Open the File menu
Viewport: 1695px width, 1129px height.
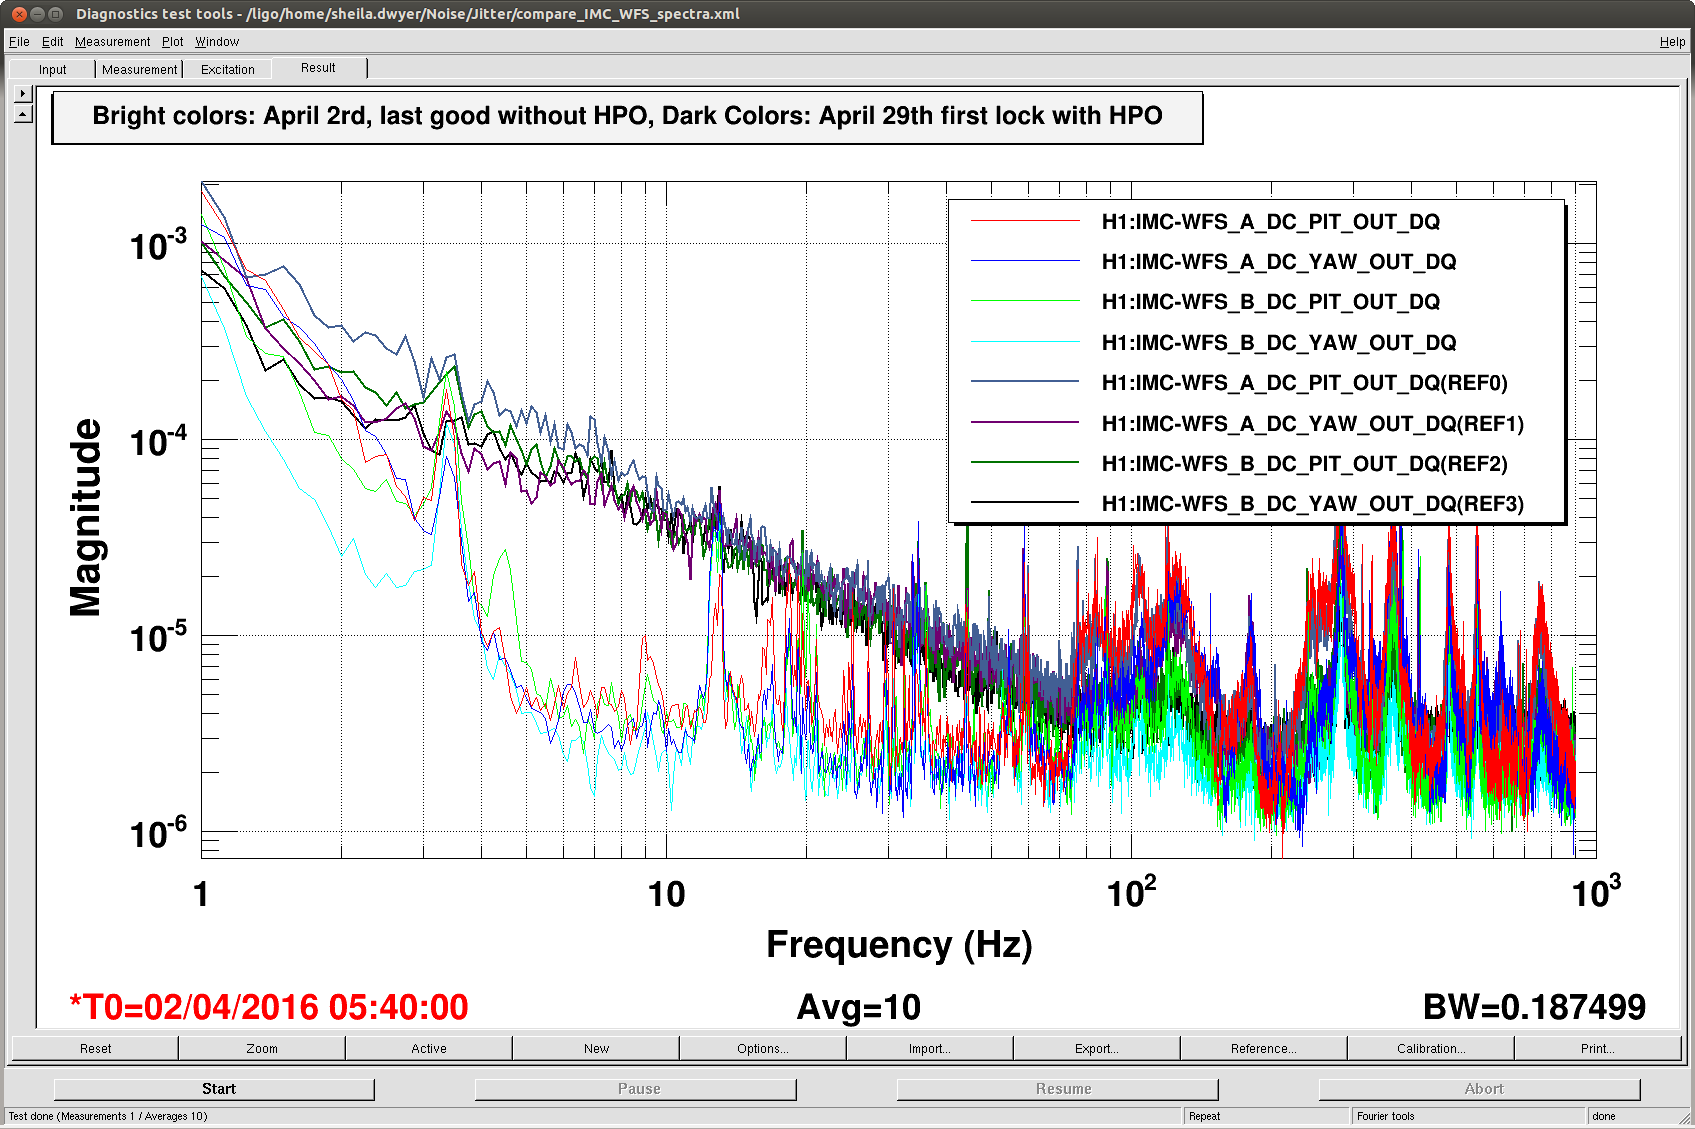click(19, 42)
